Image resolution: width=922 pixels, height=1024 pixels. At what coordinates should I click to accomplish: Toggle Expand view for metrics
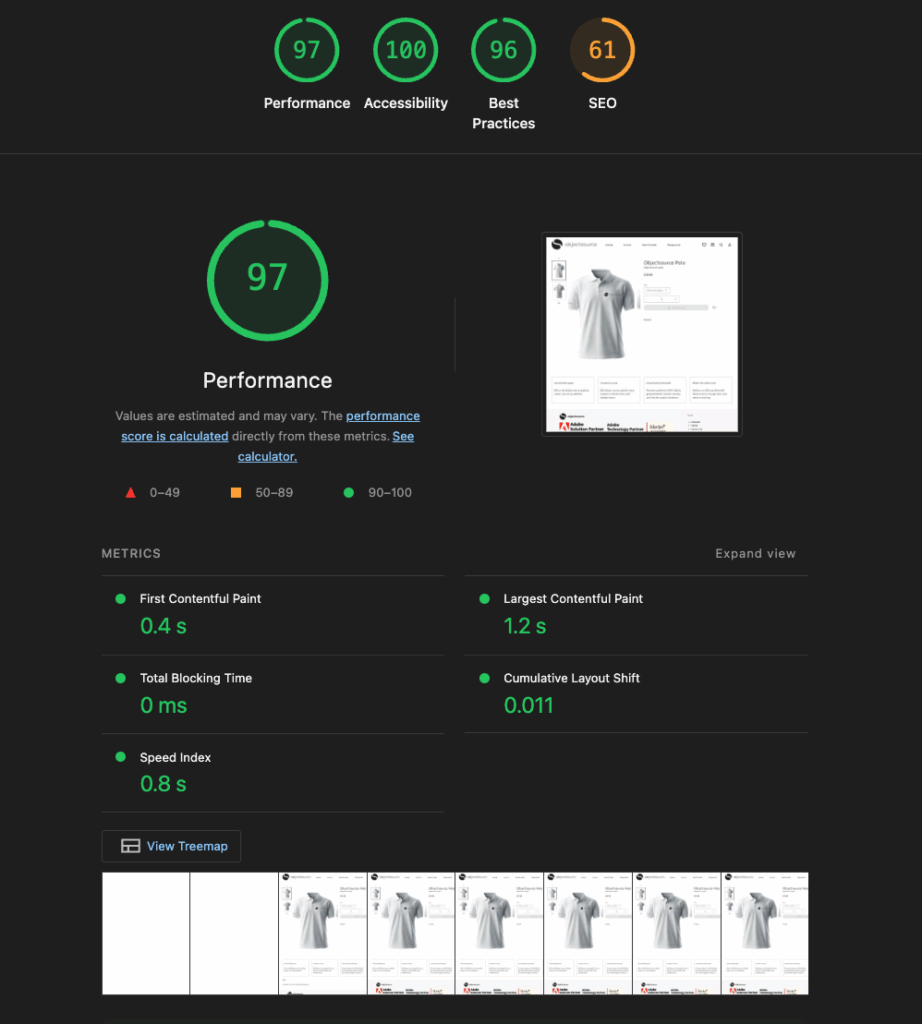(755, 554)
